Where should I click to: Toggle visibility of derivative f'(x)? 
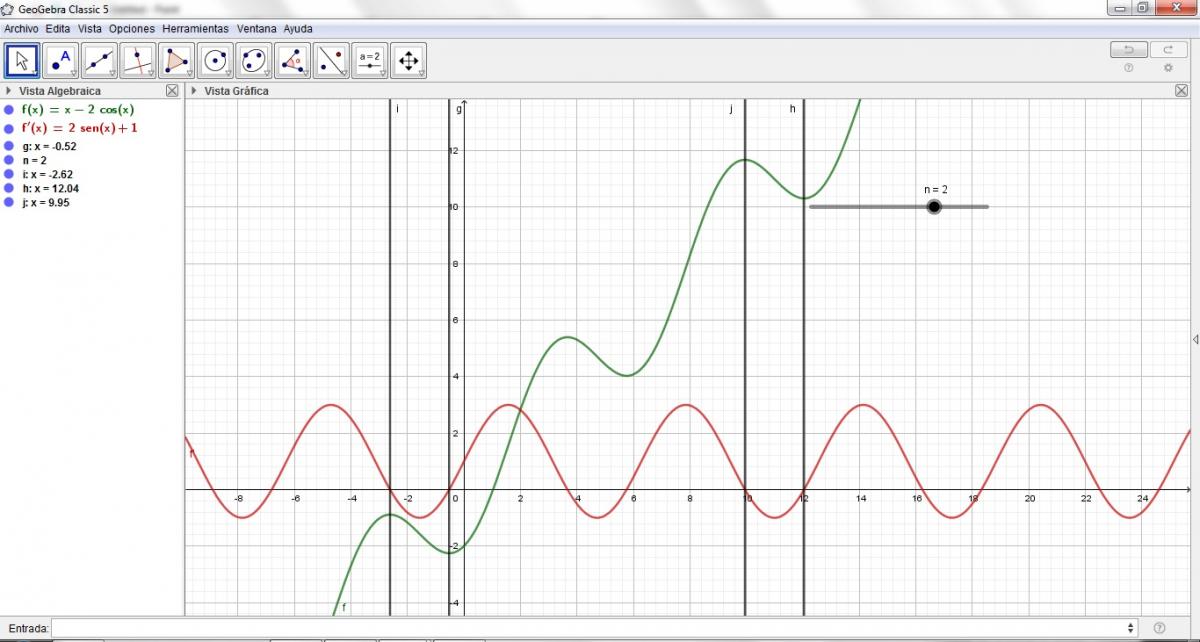(9, 128)
